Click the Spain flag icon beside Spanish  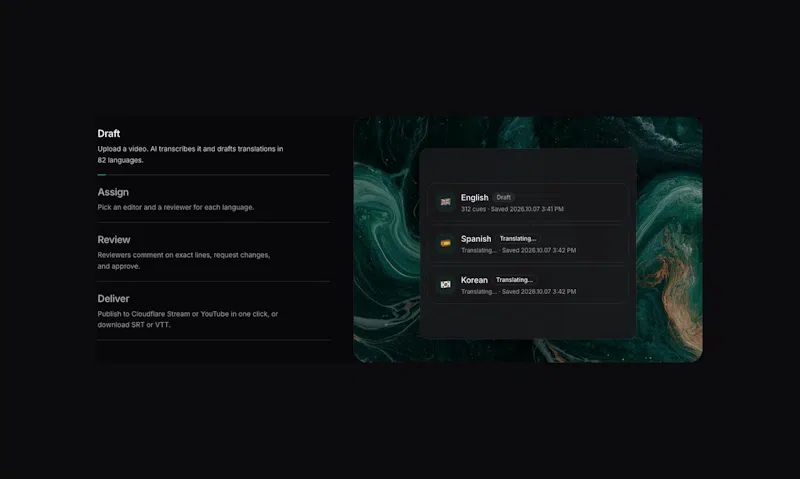[x=445, y=243]
